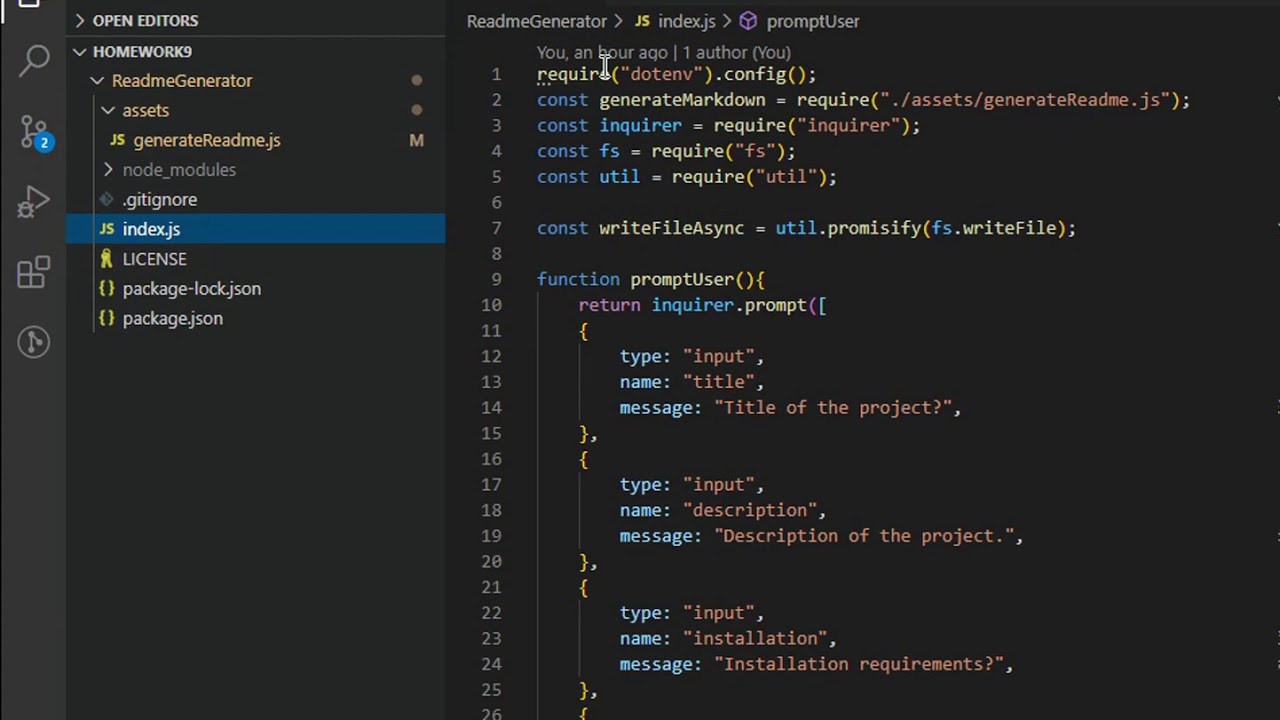
Task: Click the text "Description of the project."
Action: point(864,536)
